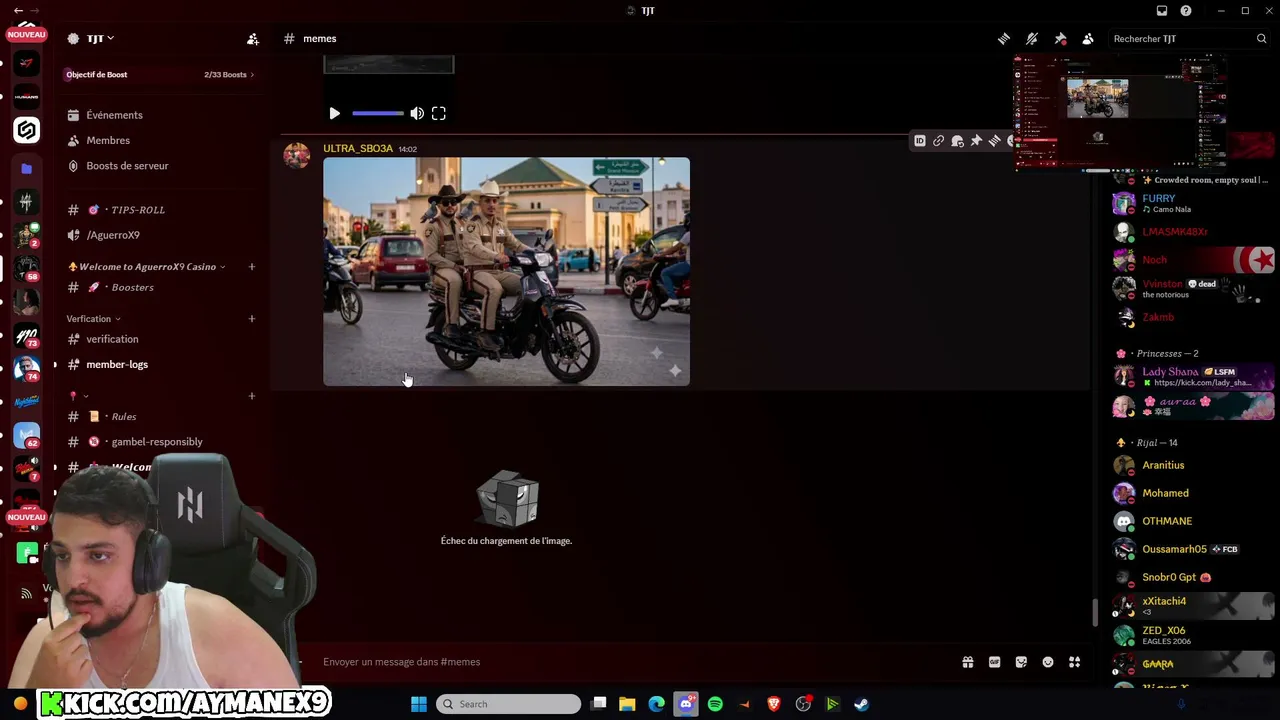Open Brave browser from taskbar
This screenshot has width=1280, height=720.
click(773, 704)
